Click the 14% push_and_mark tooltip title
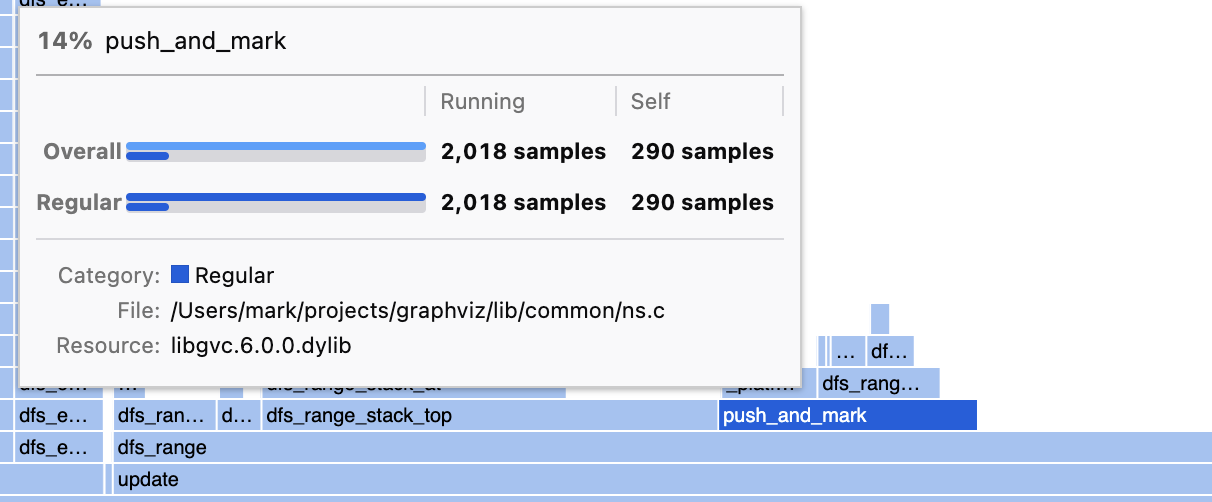The width and height of the screenshot is (1212, 502). point(162,41)
